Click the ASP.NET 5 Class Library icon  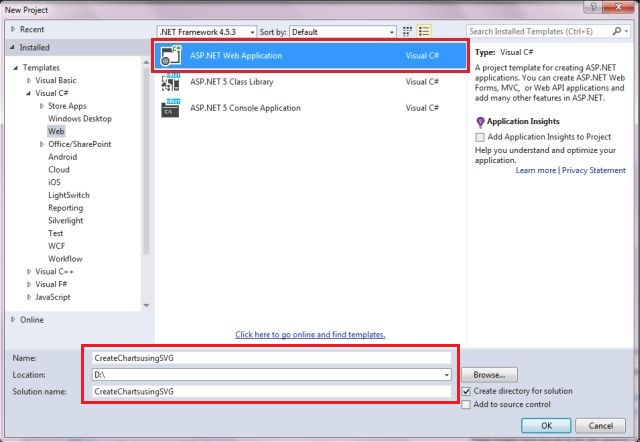171,82
